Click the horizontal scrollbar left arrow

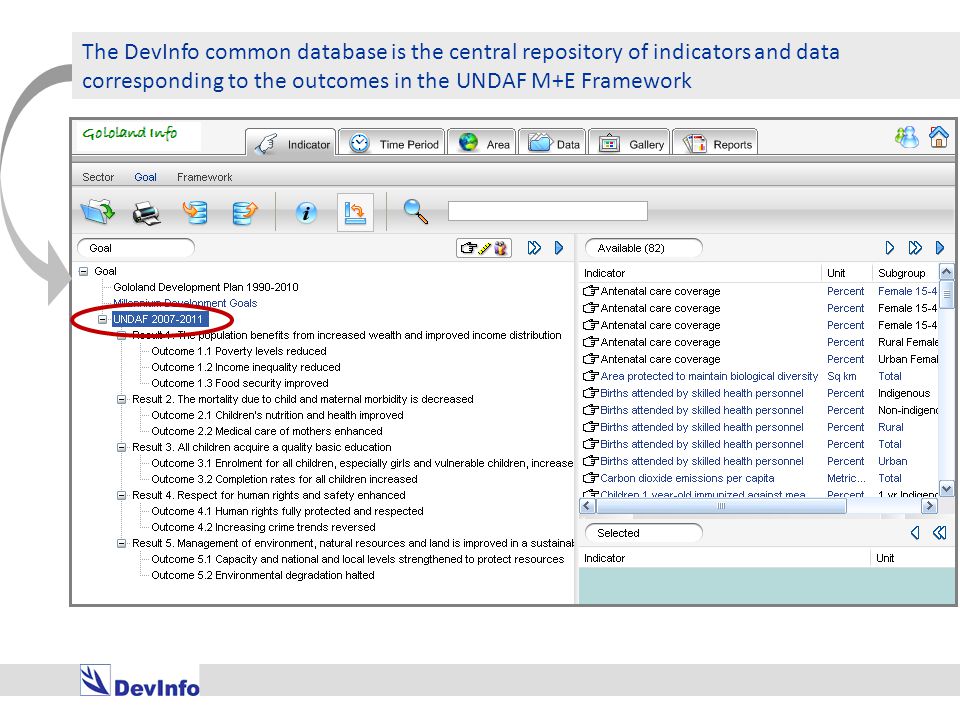(587, 506)
